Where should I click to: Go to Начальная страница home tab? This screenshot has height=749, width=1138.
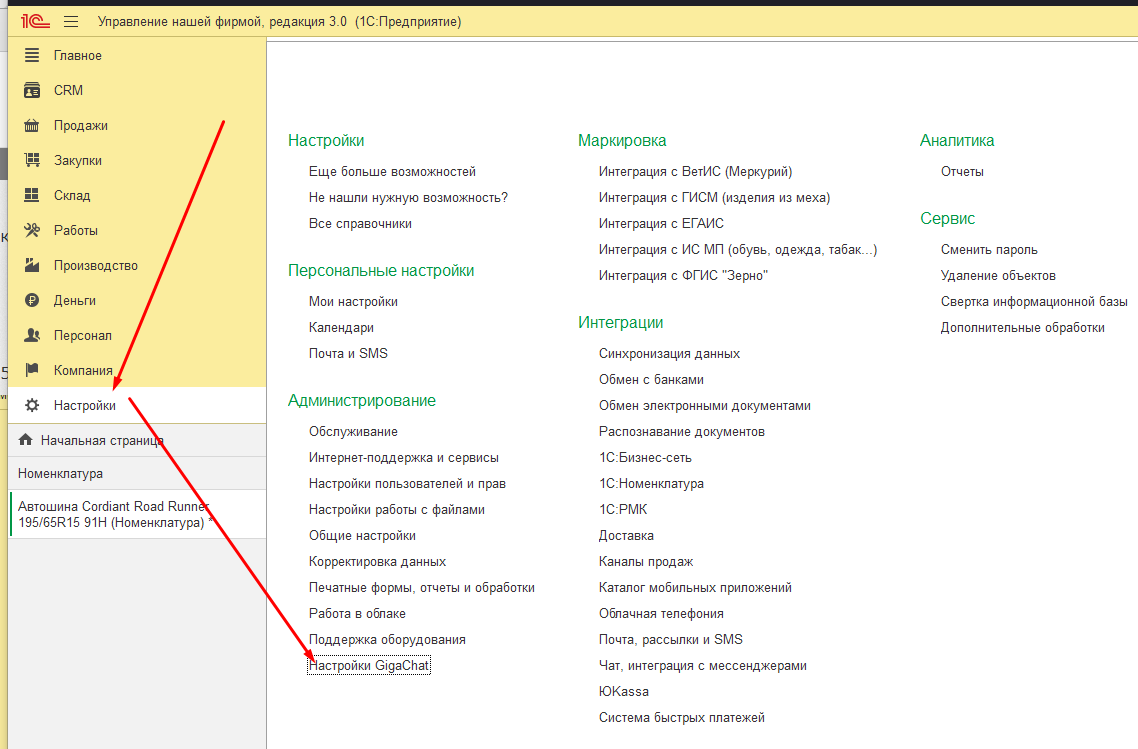click(x=101, y=440)
